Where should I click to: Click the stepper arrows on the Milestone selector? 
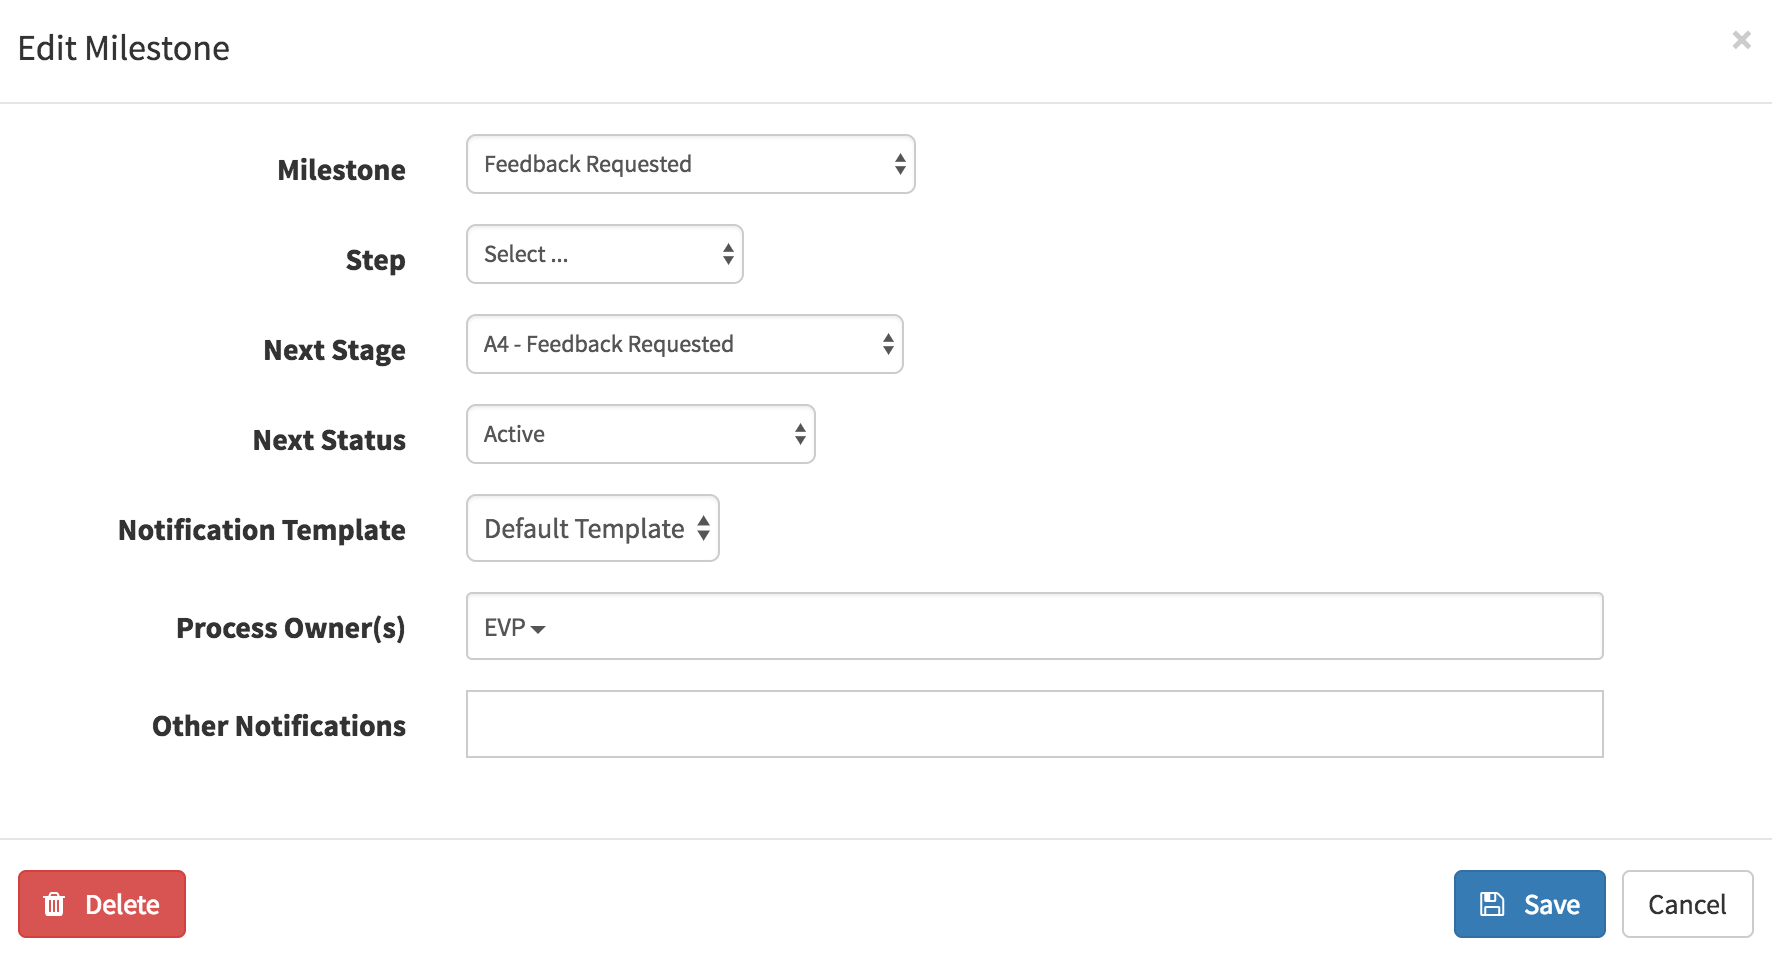(898, 163)
